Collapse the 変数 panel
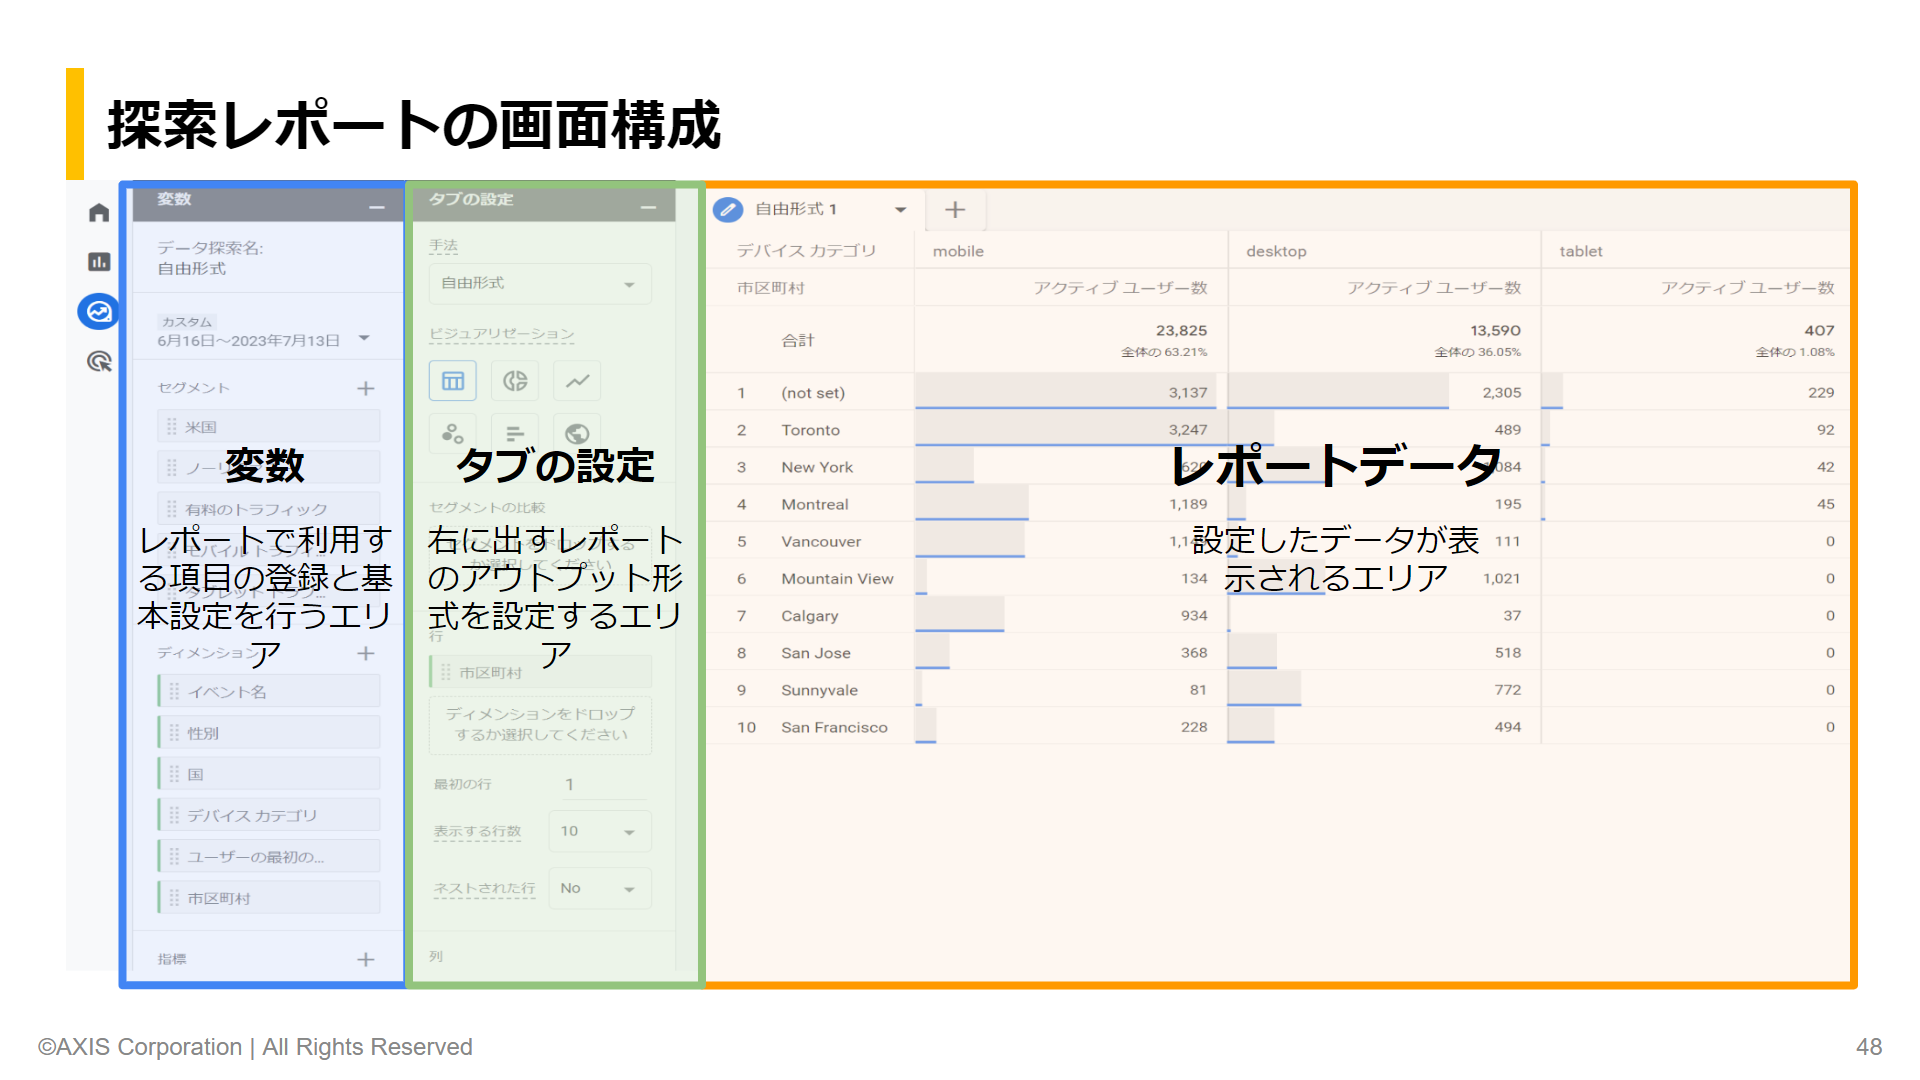 (x=375, y=206)
